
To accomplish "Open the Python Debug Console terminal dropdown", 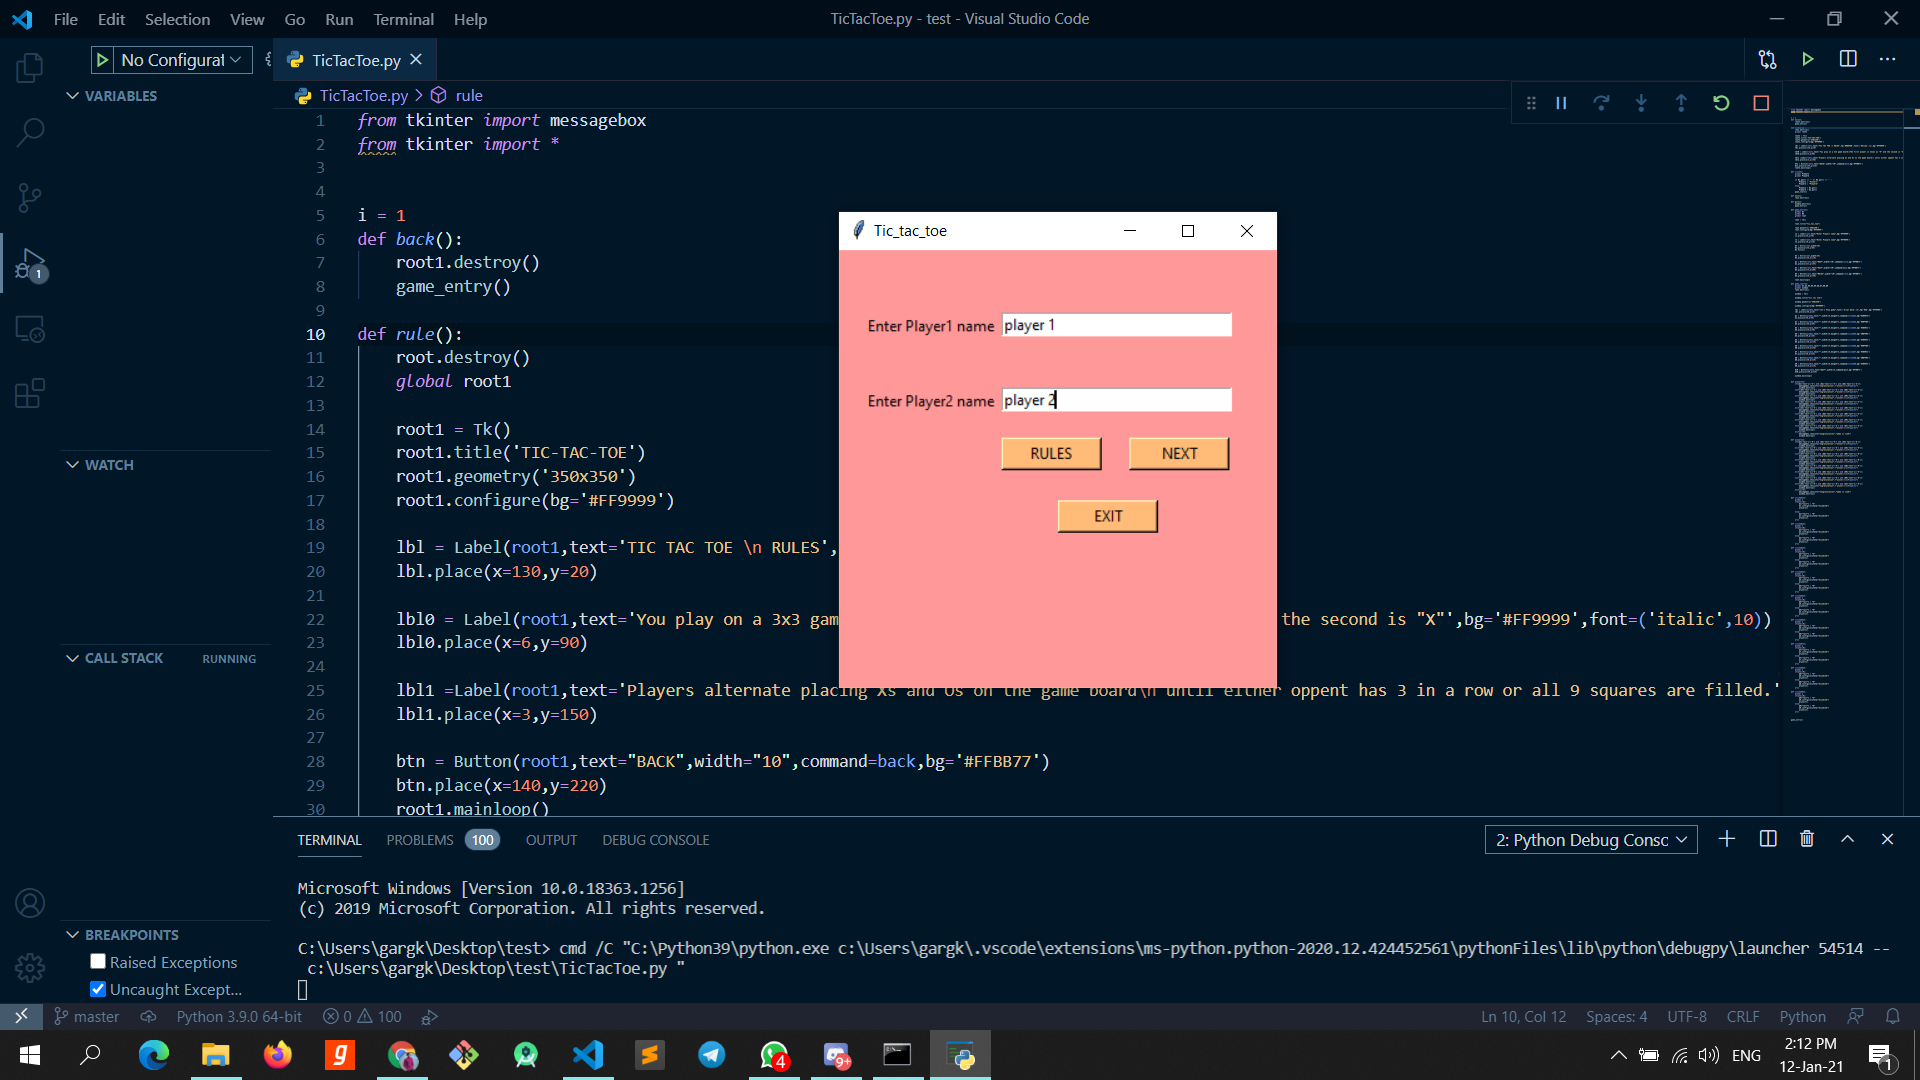I will tap(1591, 840).
